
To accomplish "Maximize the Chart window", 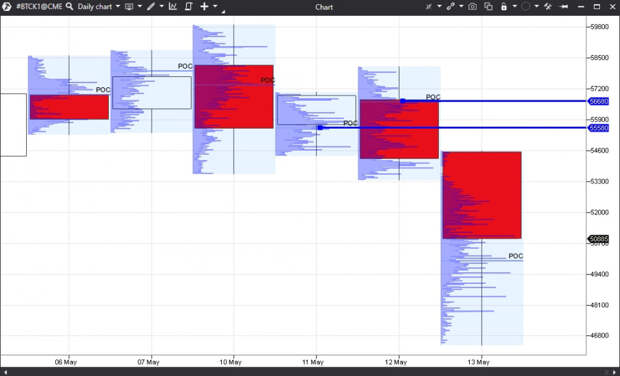I will coord(597,7).
